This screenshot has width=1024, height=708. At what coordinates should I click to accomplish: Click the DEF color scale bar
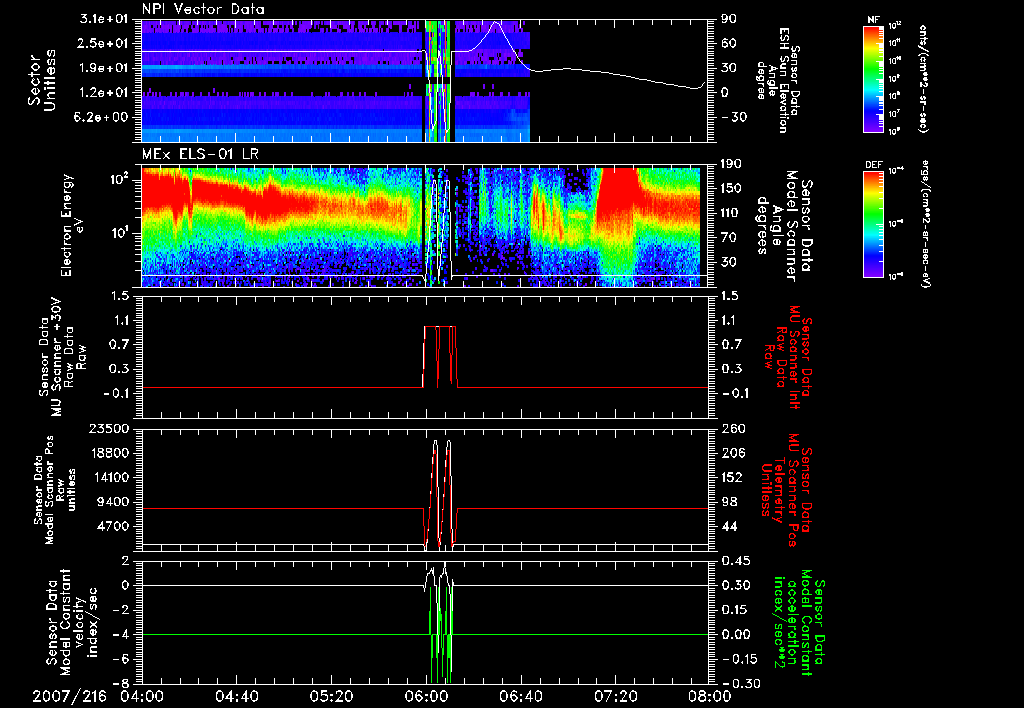point(874,223)
